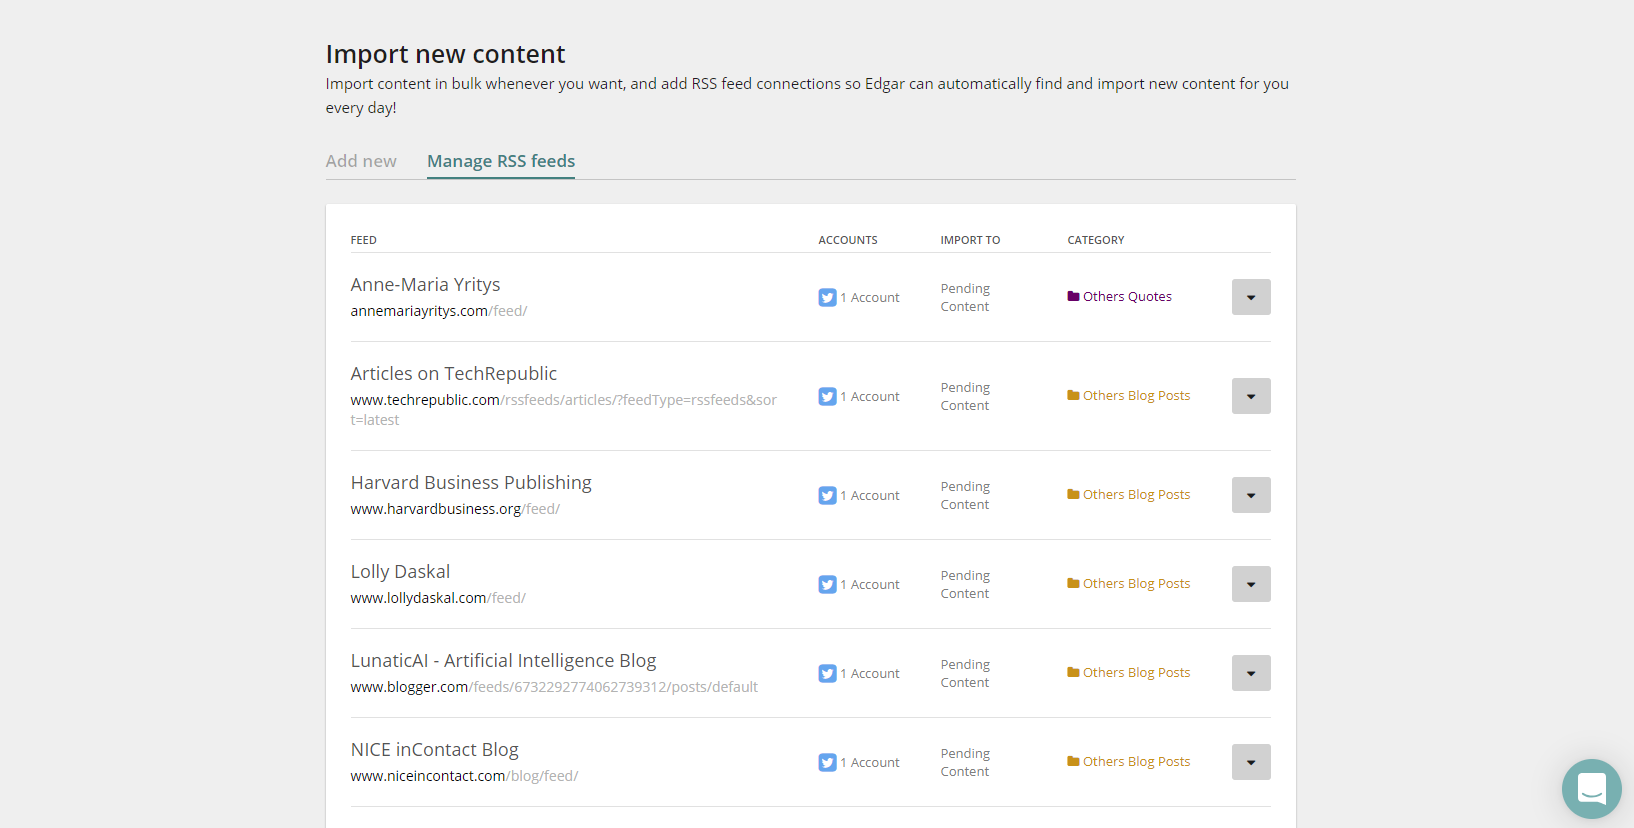The height and width of the screenshot is (828, 1634).
Task: Click Pending Content in NICE inContact row
Action: tap(965, 763)
